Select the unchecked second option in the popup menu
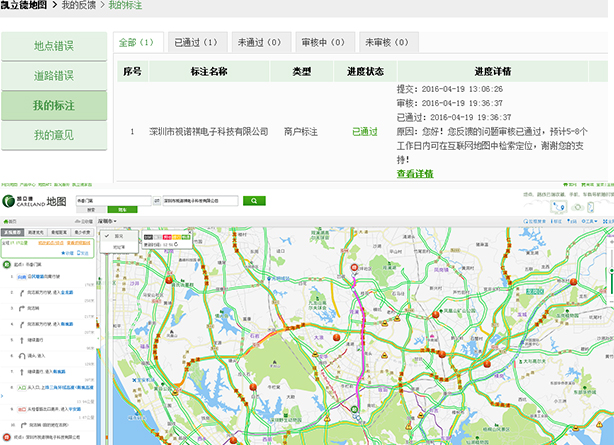Screen dimensions: 614x445 click(x=119, y=247)
